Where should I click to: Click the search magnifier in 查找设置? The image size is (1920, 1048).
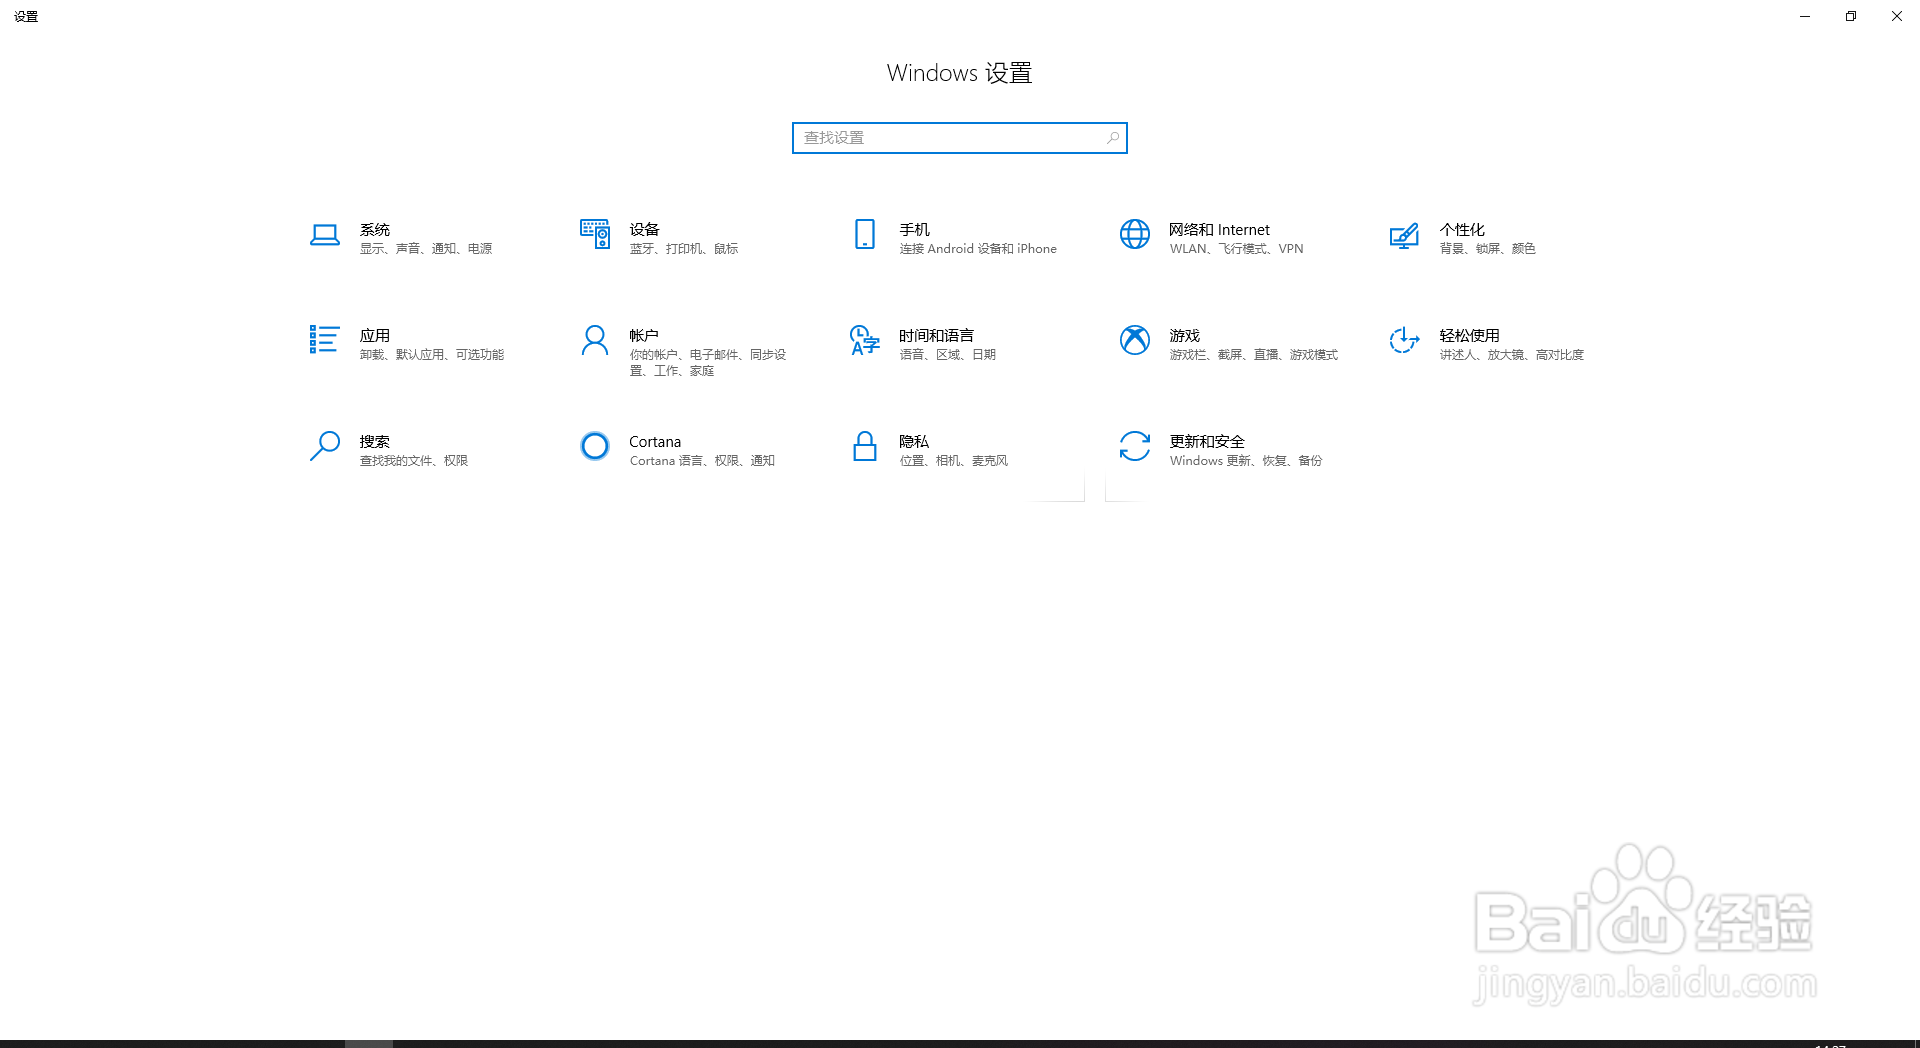[1111, 137]
